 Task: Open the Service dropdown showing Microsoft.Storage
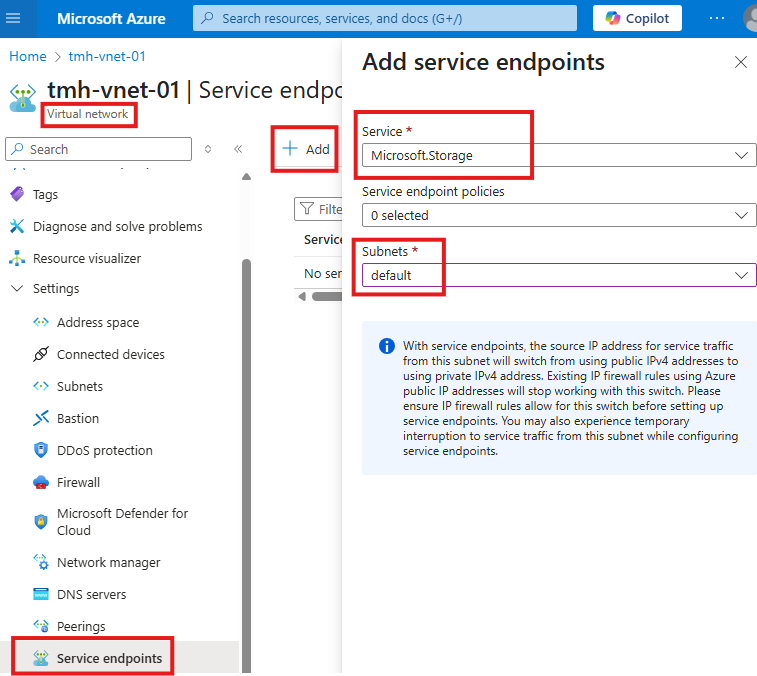pos(559,155)
